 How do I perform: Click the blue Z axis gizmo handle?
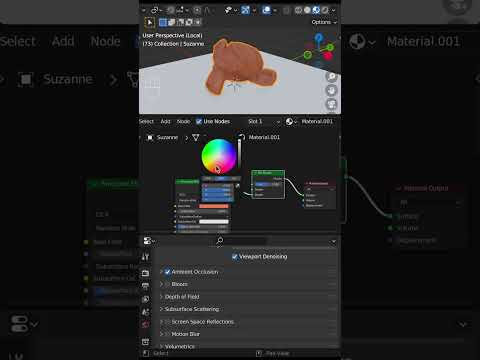pos(319,37)
